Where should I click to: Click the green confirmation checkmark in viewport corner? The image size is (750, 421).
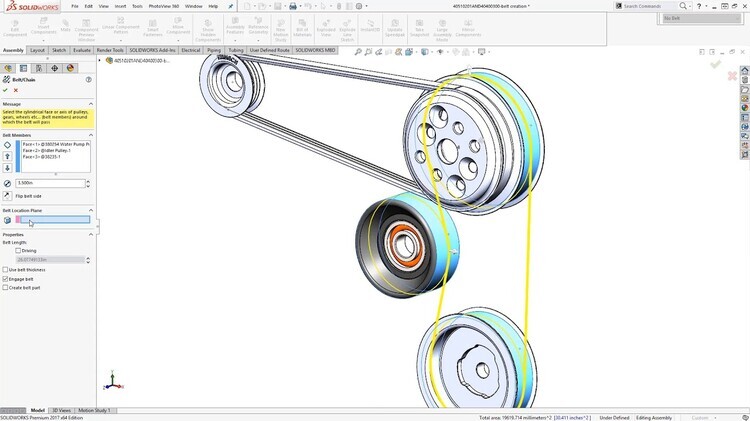tap(715, 65)
